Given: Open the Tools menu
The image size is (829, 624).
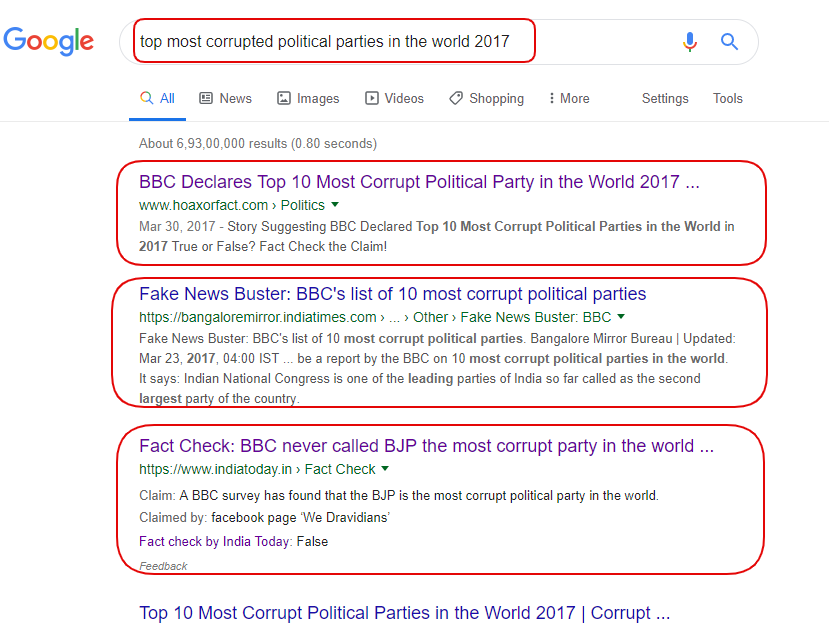Looking at the screenshot, I should click(727, 98).
